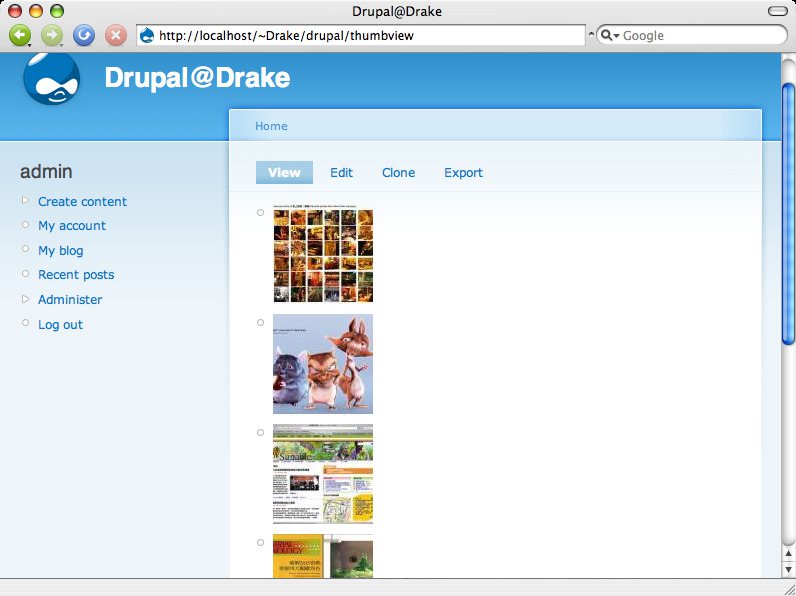Open the back button history dropdown arrow
The width and height of the screenshot is (796, 596).
[x=29, y=45]
